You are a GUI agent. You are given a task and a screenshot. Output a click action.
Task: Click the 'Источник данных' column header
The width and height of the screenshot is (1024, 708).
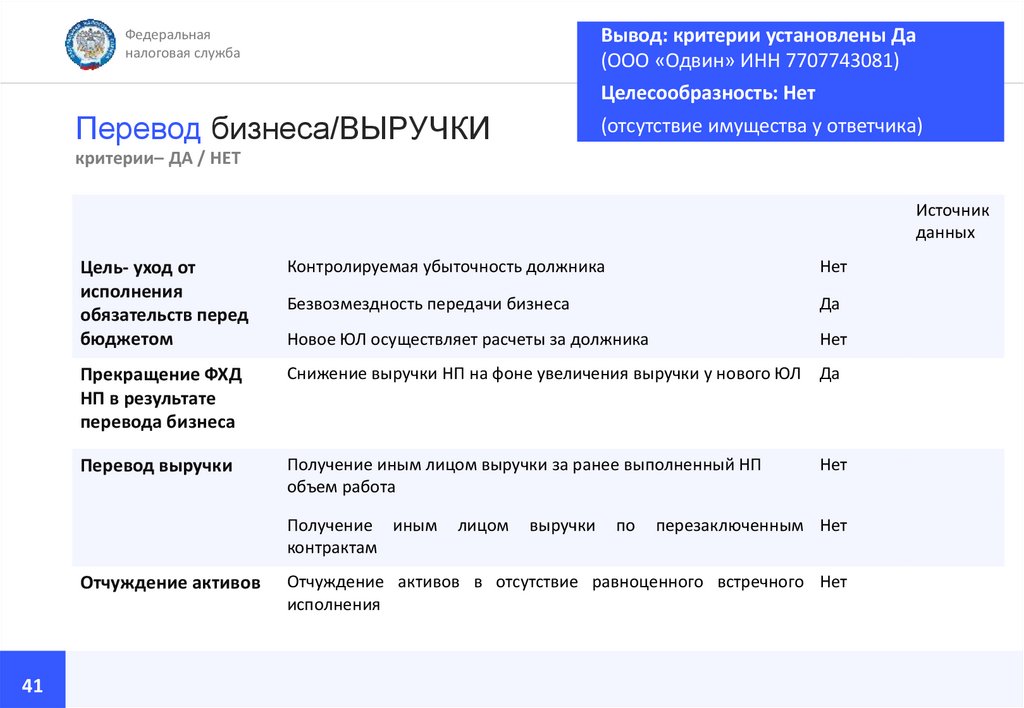point(952,221)
